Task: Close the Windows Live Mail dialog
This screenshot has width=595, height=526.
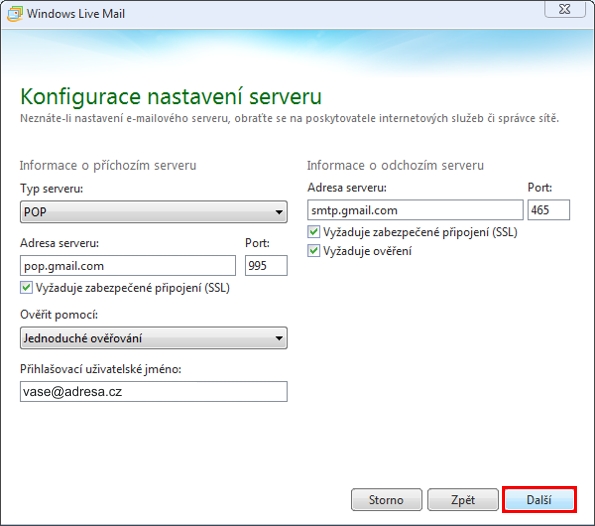Action: point(565,9)
